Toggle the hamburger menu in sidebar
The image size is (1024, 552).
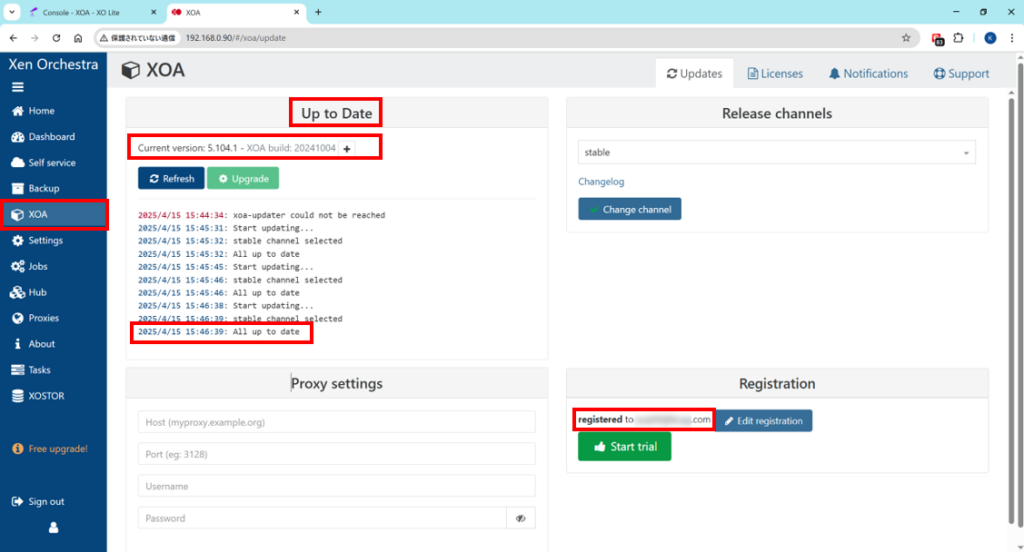coord(18,87)
